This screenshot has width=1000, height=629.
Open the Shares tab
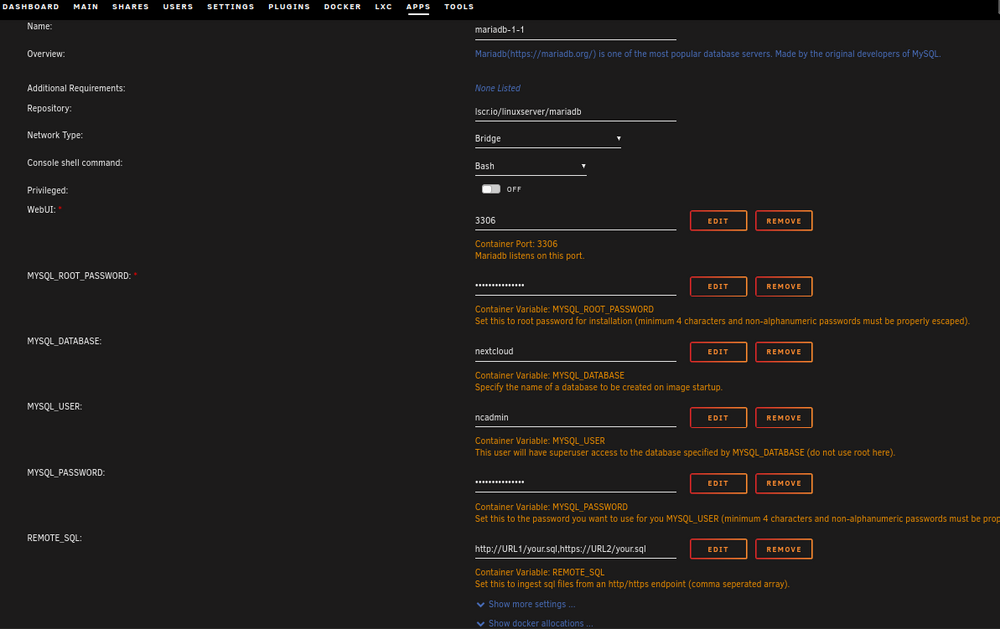[x=130, y=6]
